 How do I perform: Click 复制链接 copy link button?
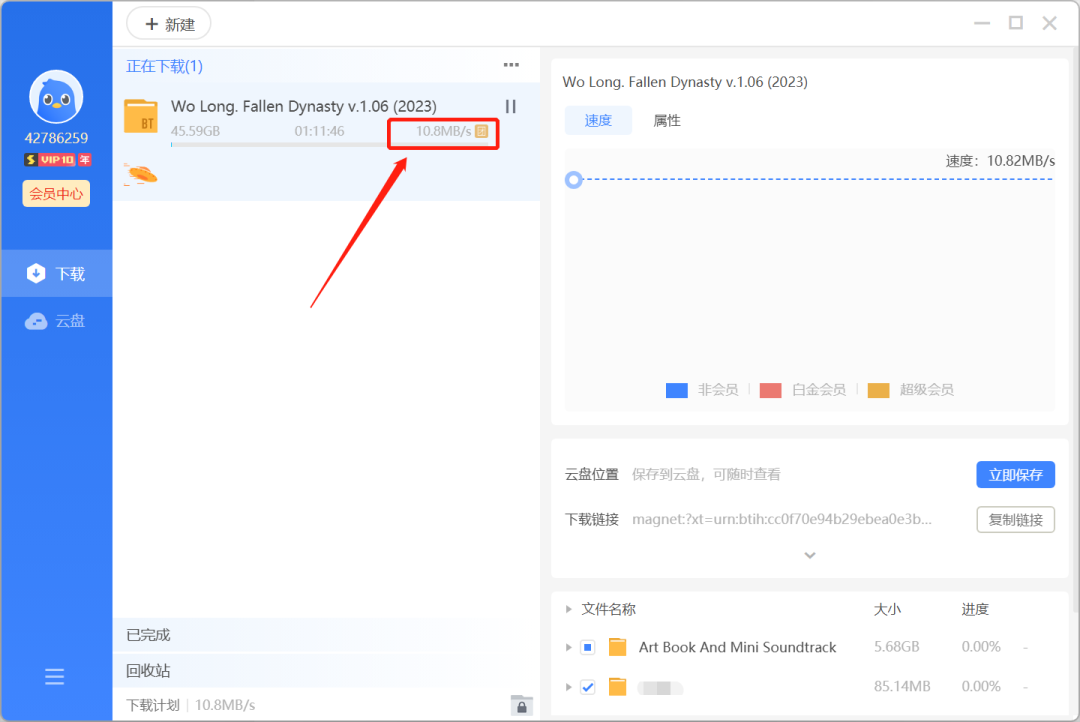[x=1015, y=519]
